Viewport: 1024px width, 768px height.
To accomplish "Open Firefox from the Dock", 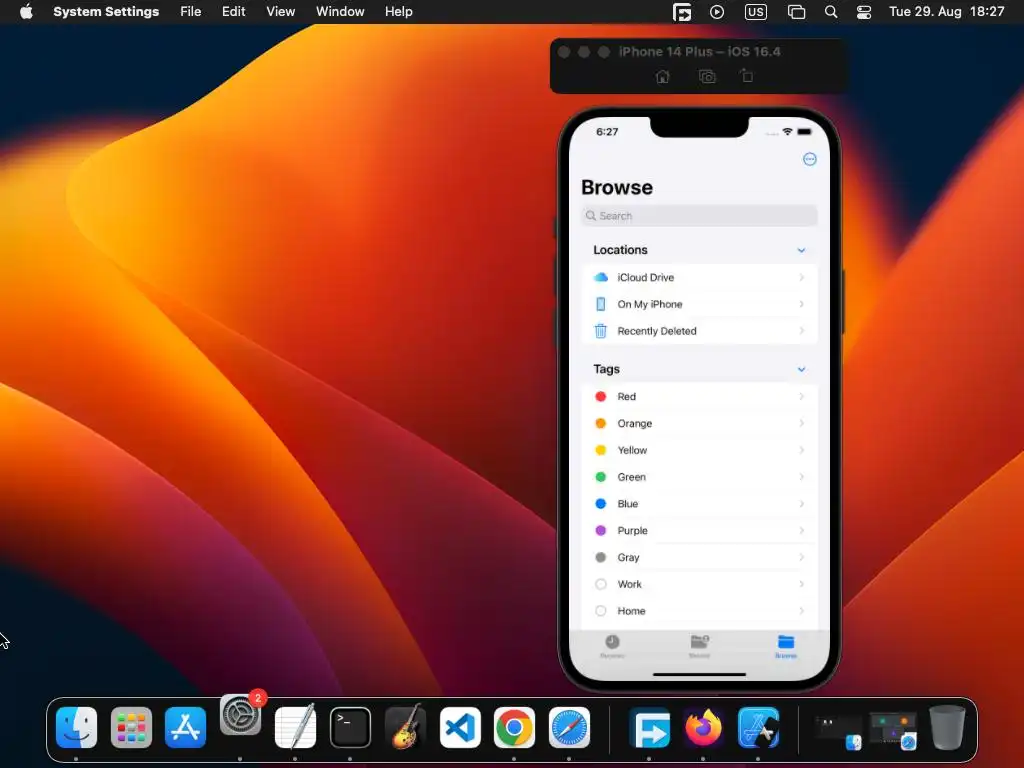I will pos(703,728).
